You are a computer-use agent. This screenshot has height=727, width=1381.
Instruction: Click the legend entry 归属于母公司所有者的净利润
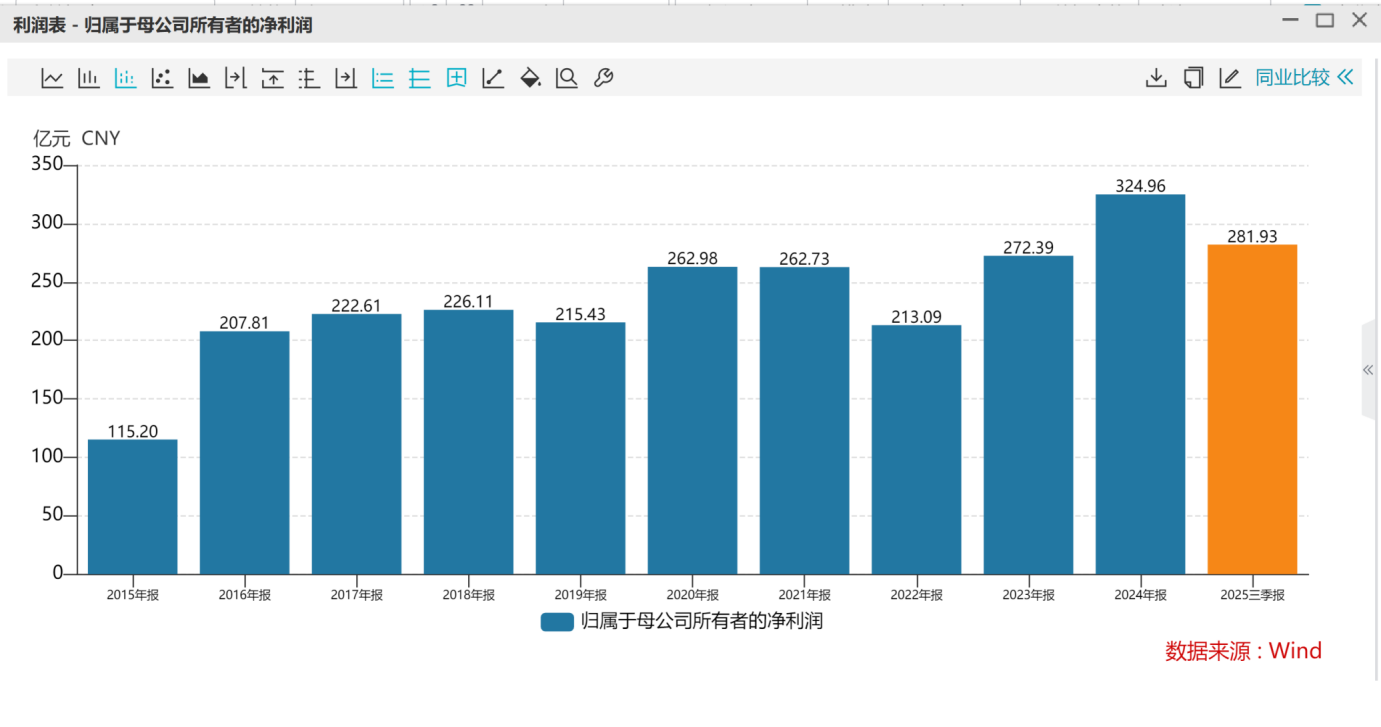click(x=701, y=622)
